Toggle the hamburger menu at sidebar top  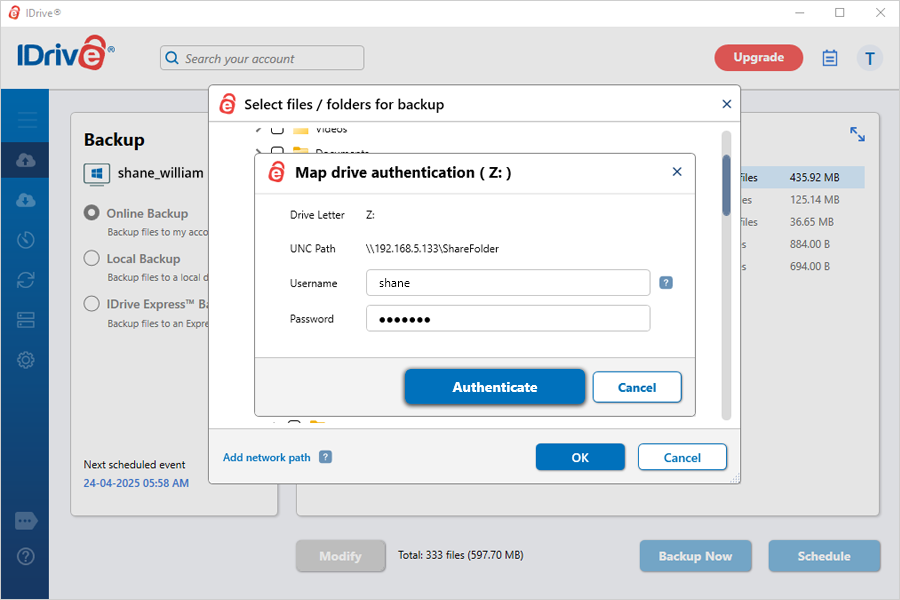(x=27, y=121)
